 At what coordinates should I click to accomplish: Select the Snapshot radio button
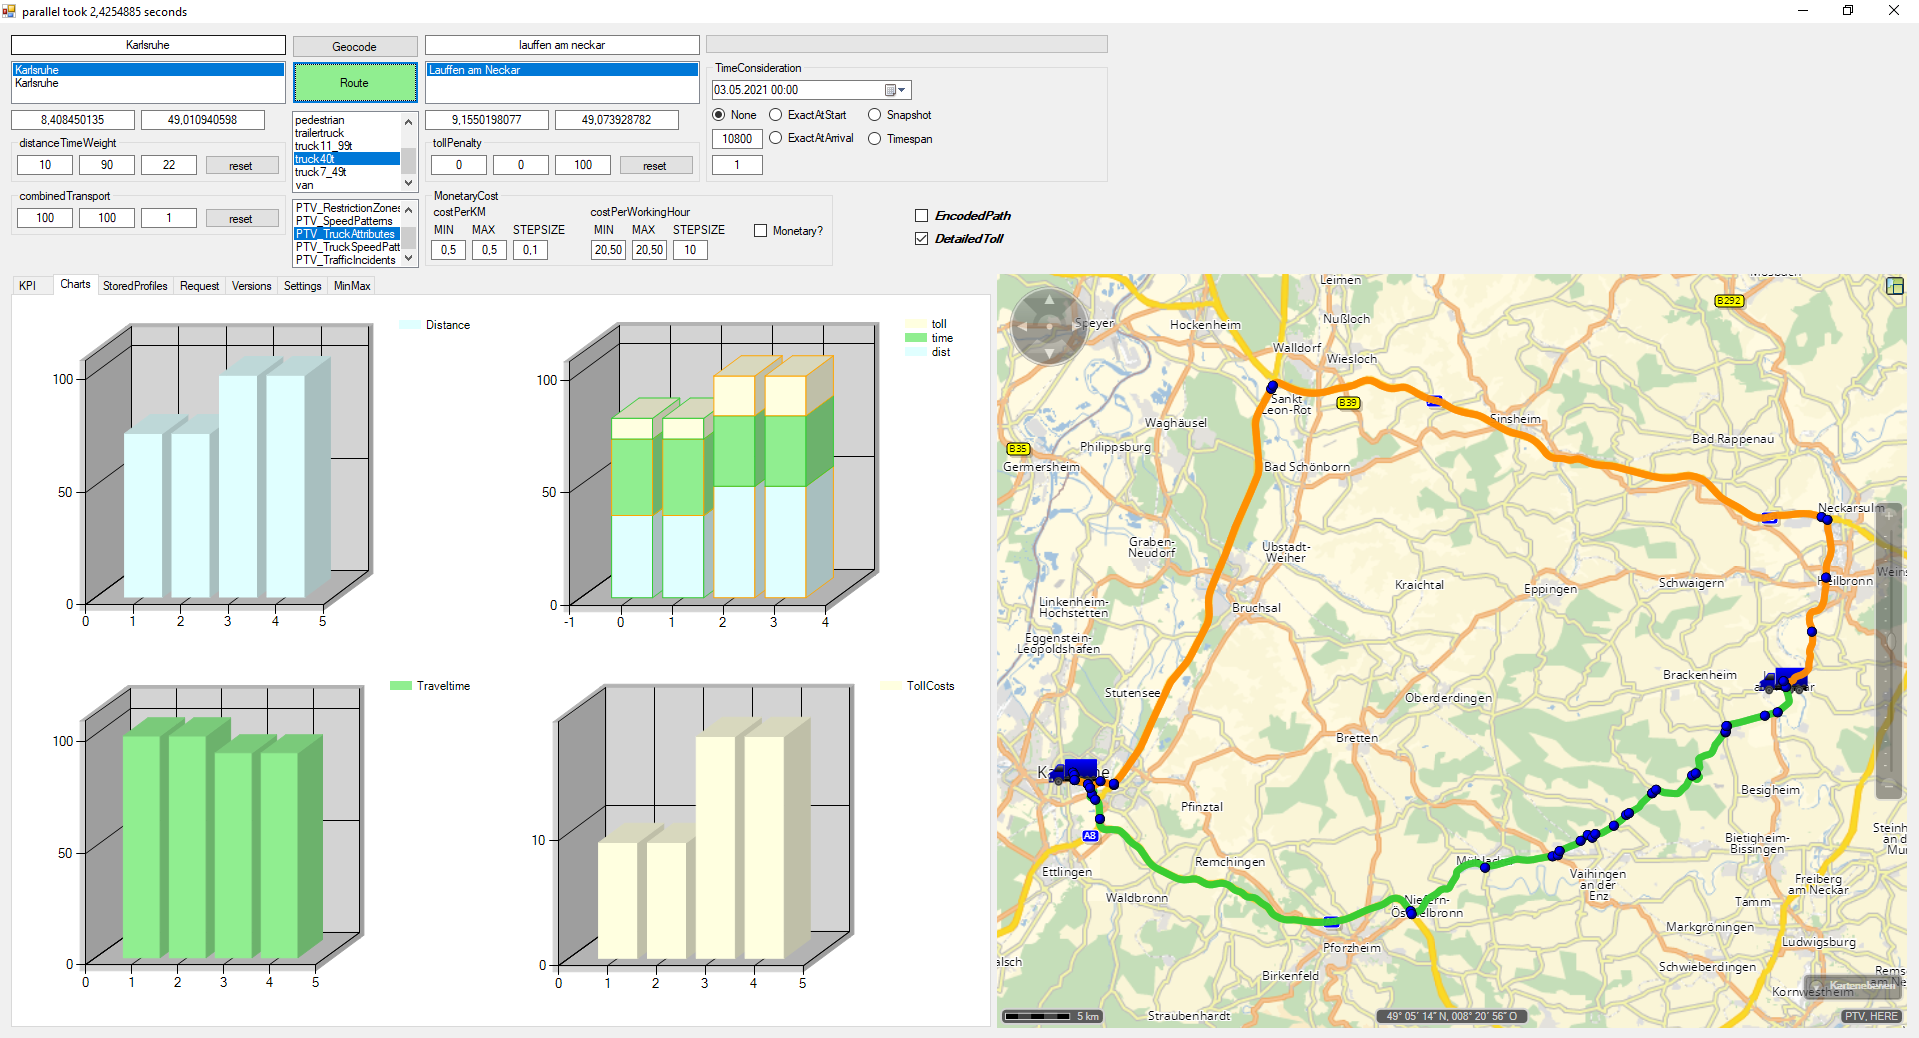pyautogui.click(x=875, y=115)
